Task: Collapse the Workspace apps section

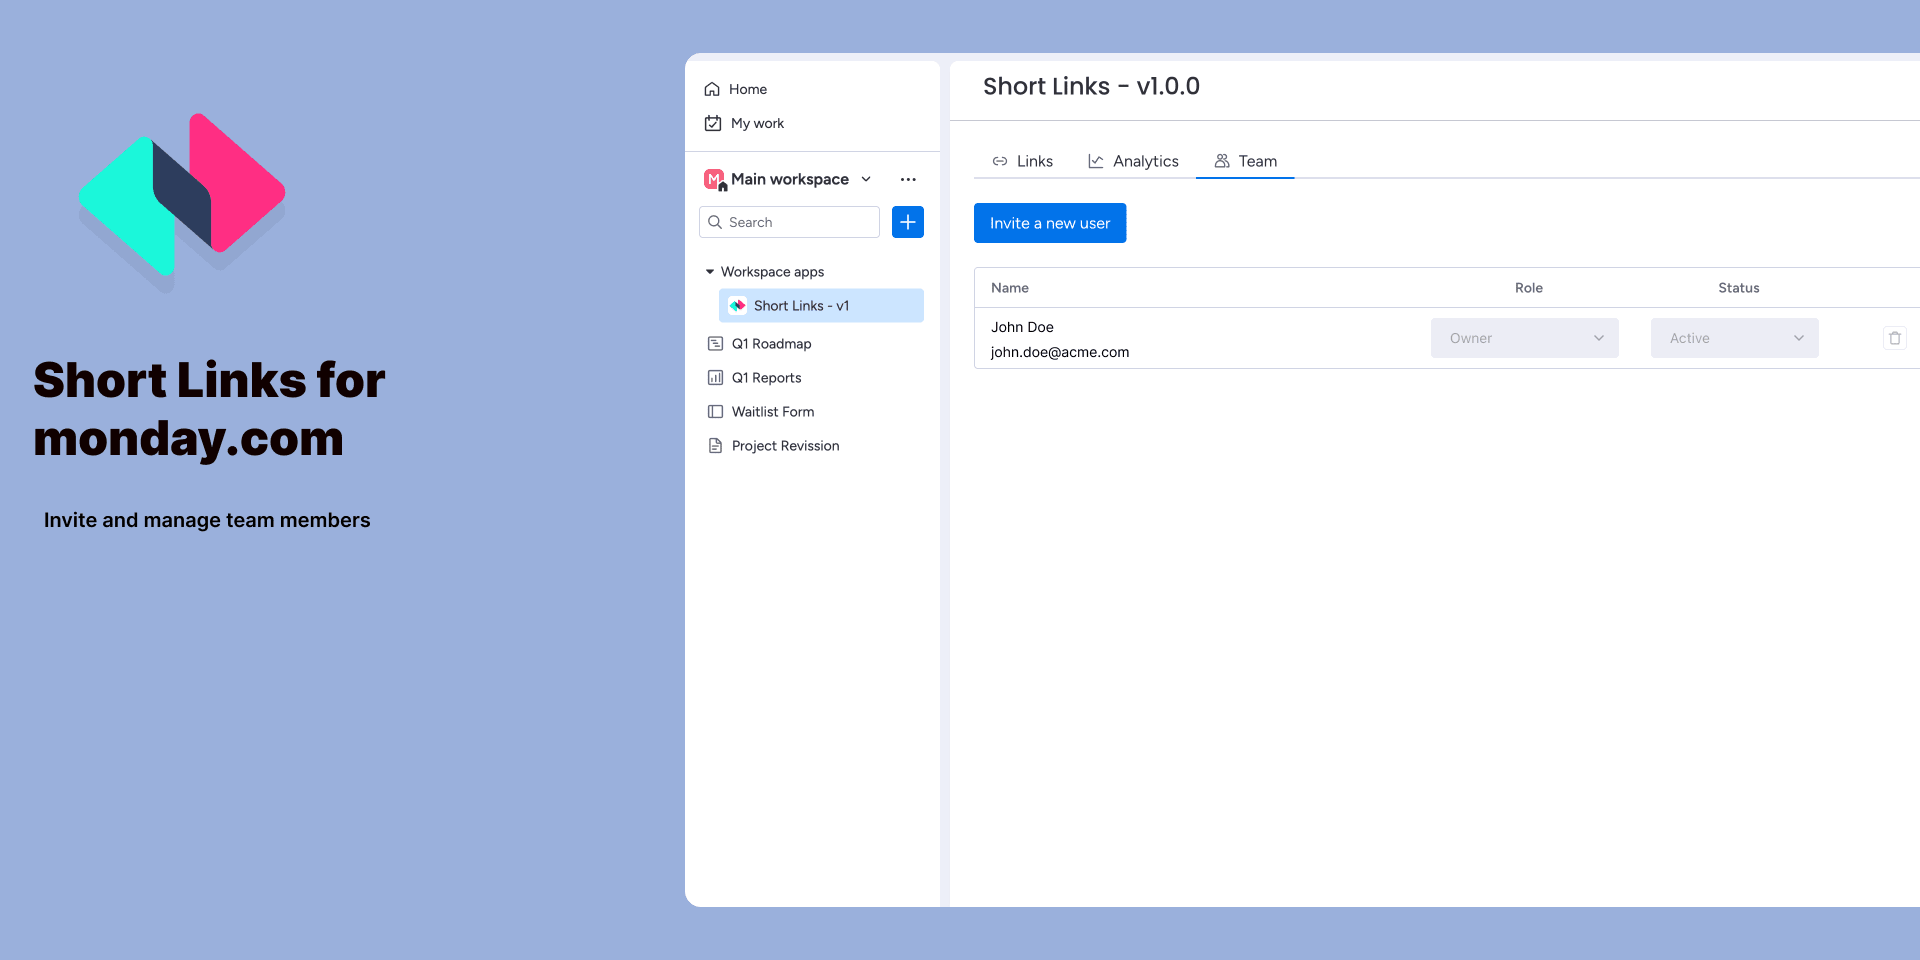Action: (710, 272)
